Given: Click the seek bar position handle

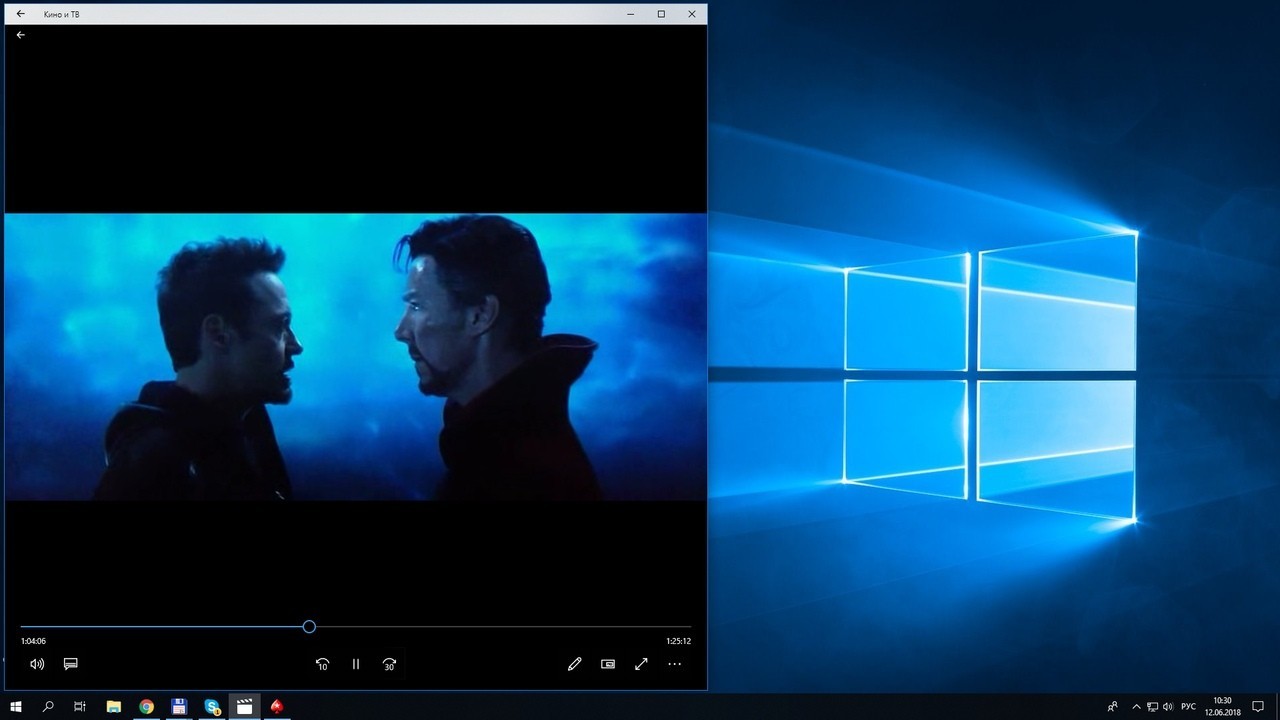Looking at the screenshot, I should pyautogui.click(x=309, y=627).
